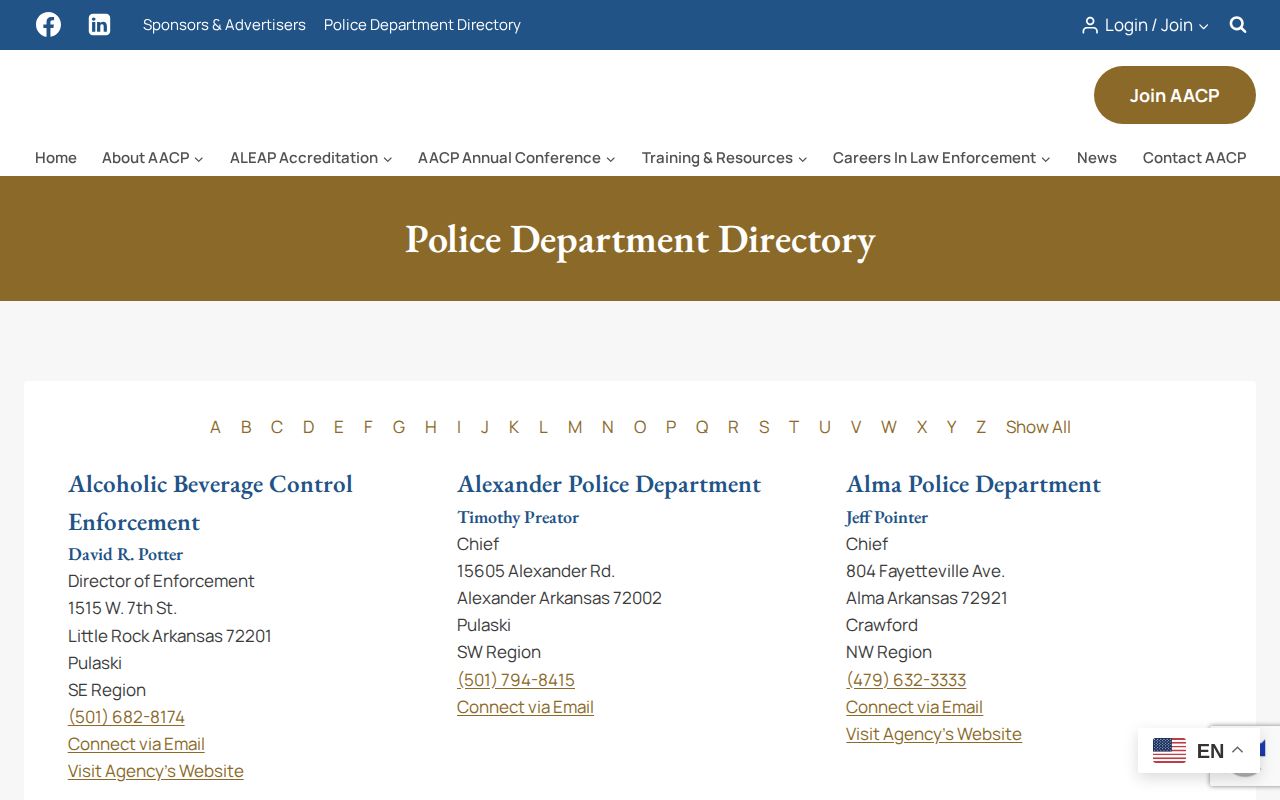The width and height of the screenshot is (1280, 800).
Task: Visit Alma Police agency's website
Action: (x=934, y=734)
